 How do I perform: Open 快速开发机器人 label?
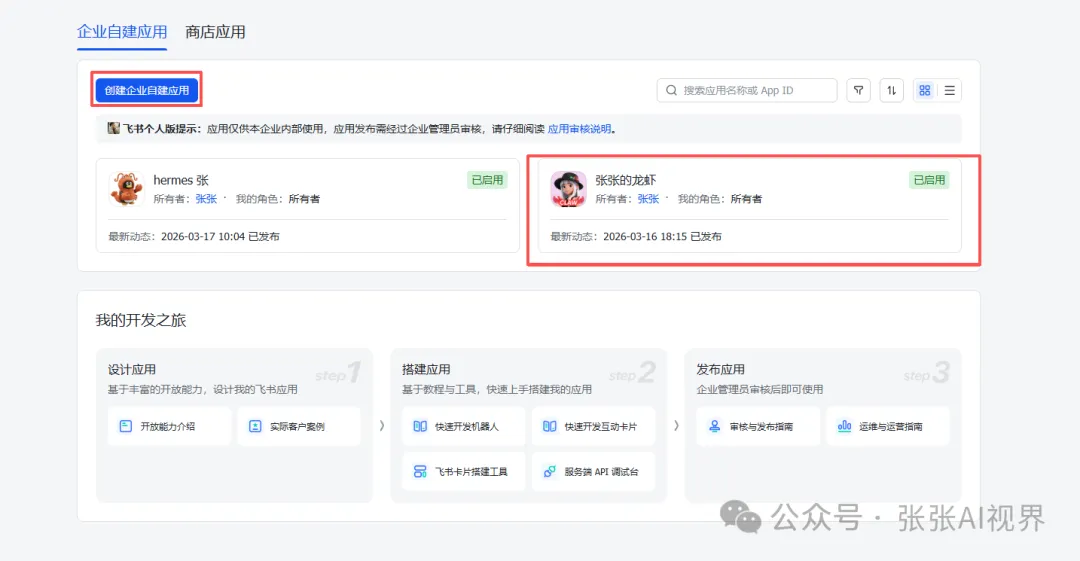tap(467, 427)
